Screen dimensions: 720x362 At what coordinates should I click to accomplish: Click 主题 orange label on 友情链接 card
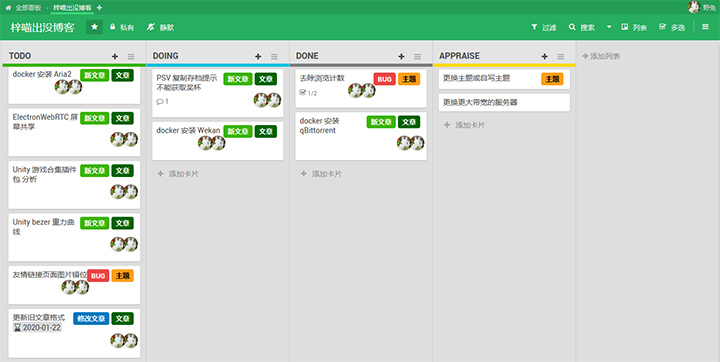[x=123, y=276]
